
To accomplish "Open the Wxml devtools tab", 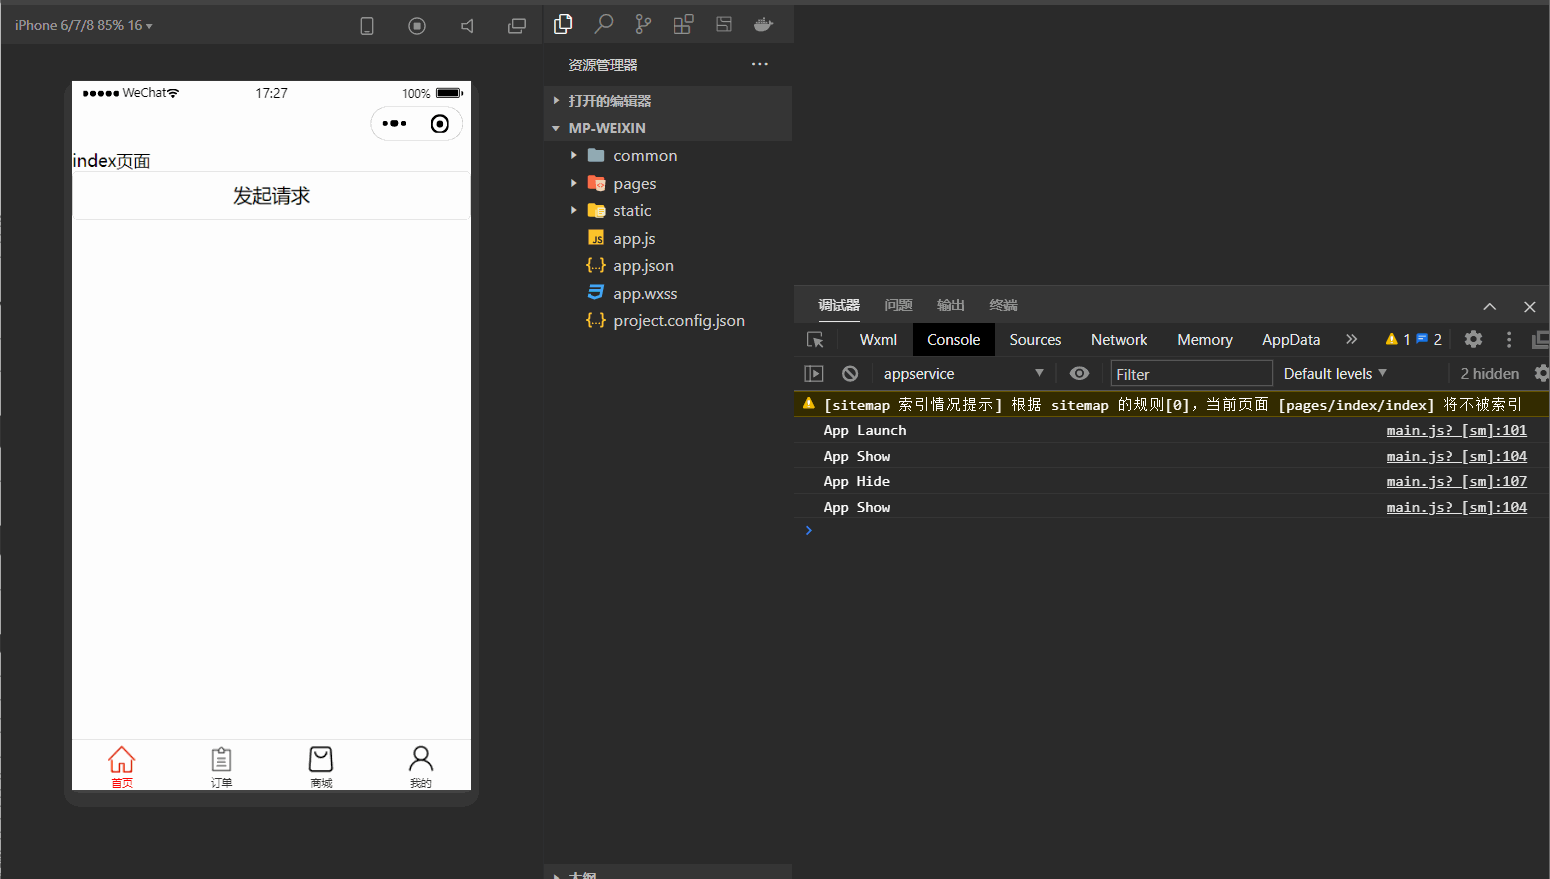I will point(878,340).
